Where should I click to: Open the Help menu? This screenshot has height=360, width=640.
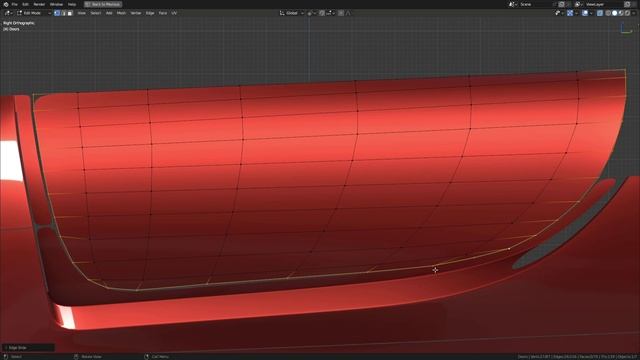[x=72, y=4]
